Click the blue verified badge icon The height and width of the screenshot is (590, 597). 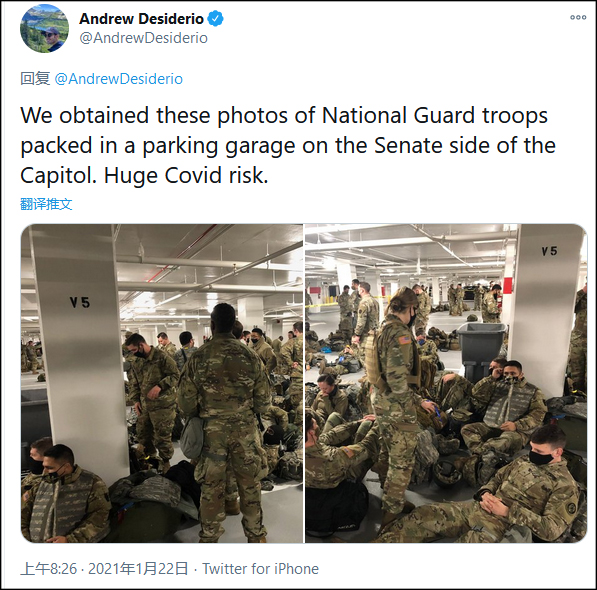215,19
